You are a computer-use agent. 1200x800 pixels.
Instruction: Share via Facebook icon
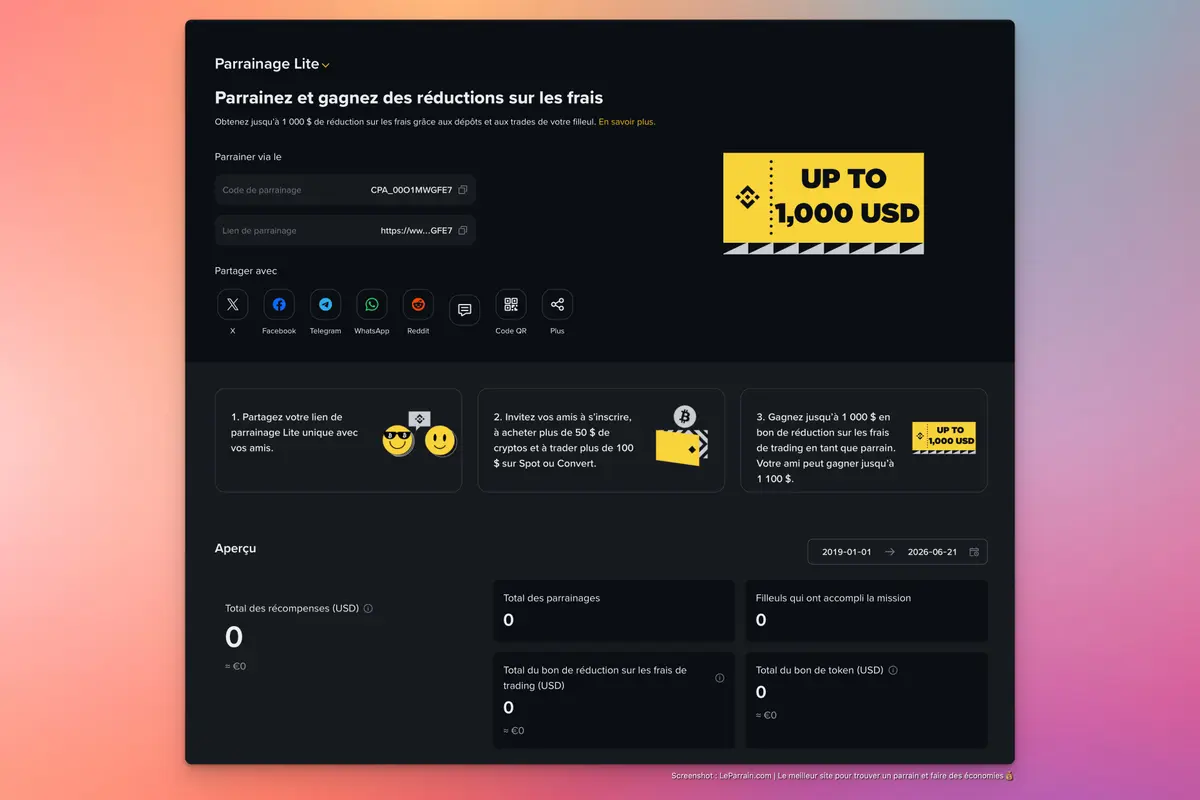pyautogui.click(x=279, y=305)
